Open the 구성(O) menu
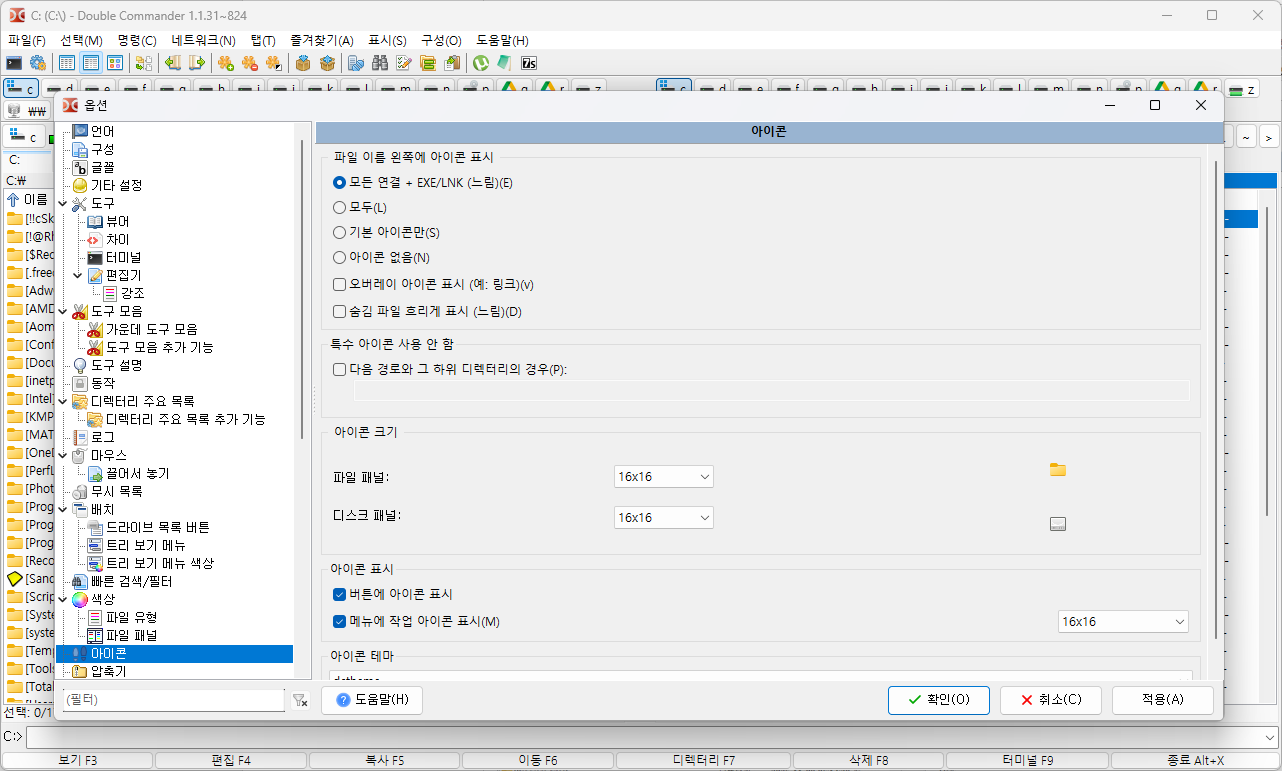 click(441, 40)
